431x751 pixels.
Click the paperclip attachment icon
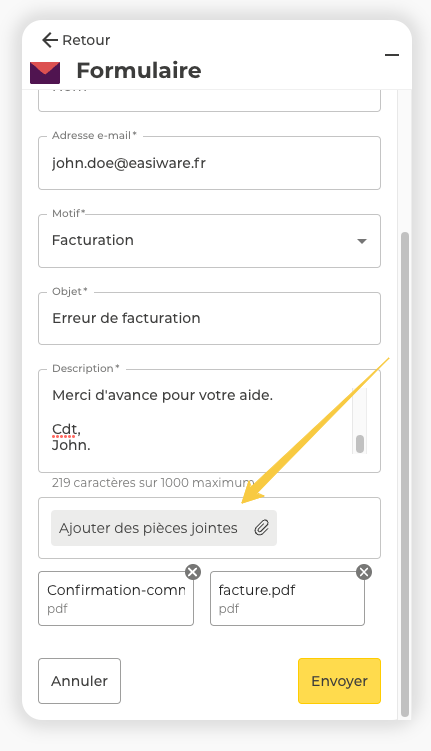coord(261,528)
